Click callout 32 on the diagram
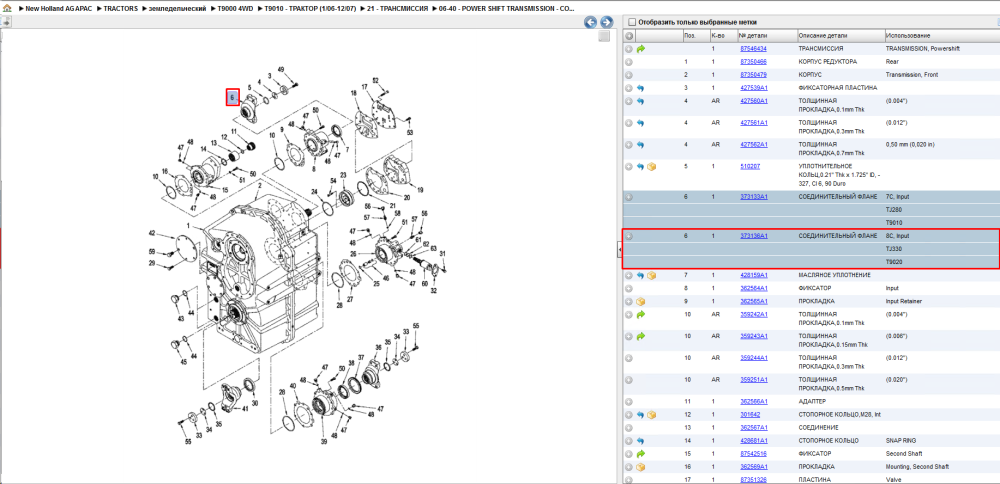This screenshot has width=1000, height=484. (x=434, y=290)
